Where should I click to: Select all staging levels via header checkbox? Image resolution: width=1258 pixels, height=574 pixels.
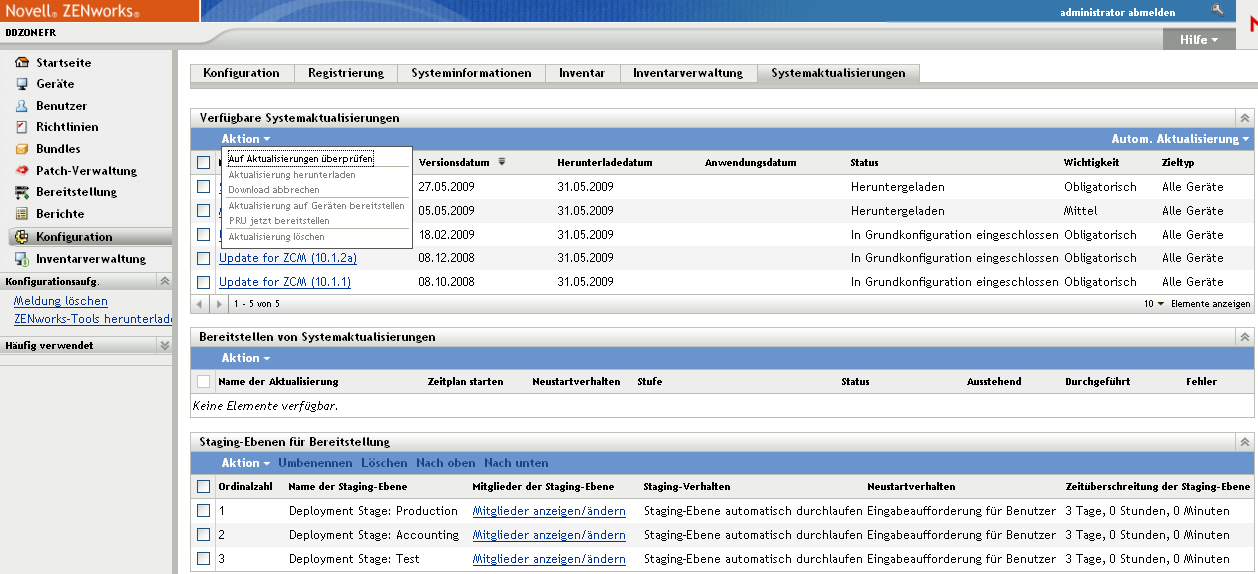point(204,487)
